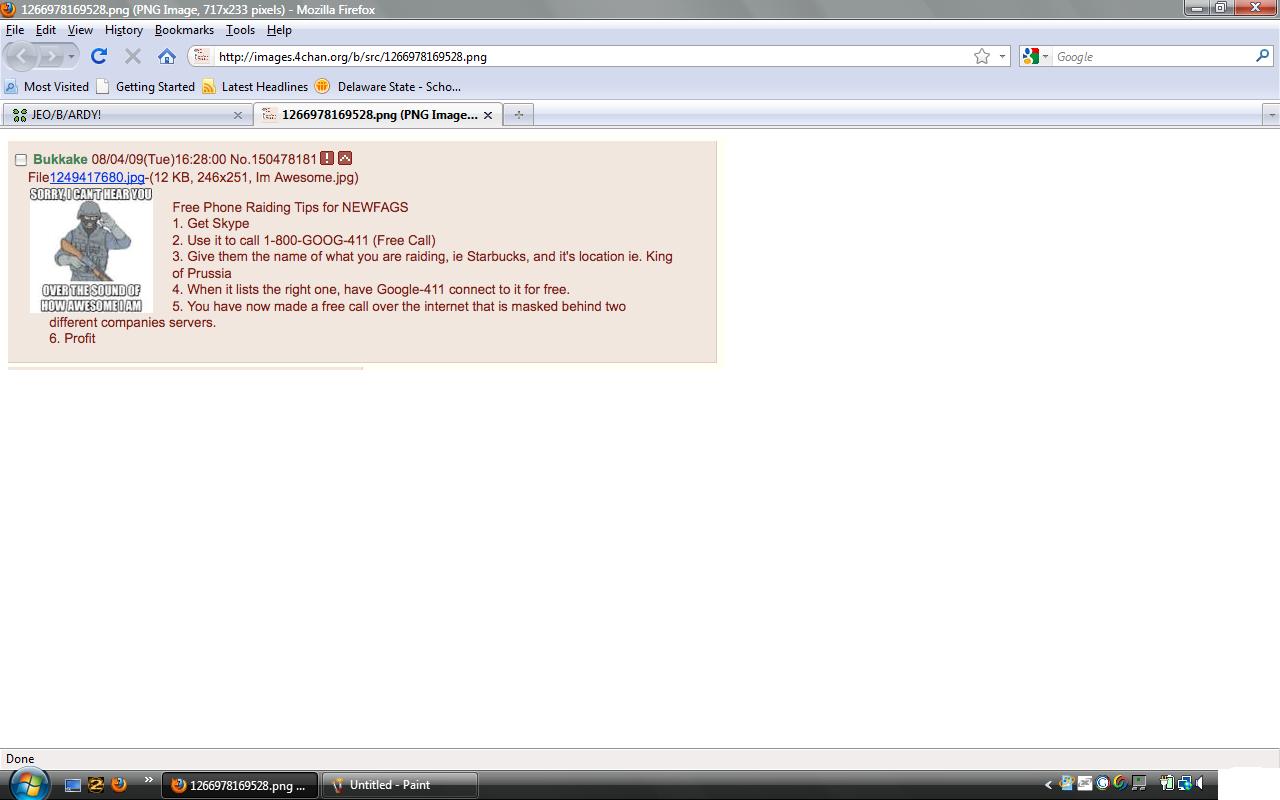This screenshot has height=800, width=1280.
Task: Click the "Done" status bar text
Action: pyautogui.click(x=20, y=759)
